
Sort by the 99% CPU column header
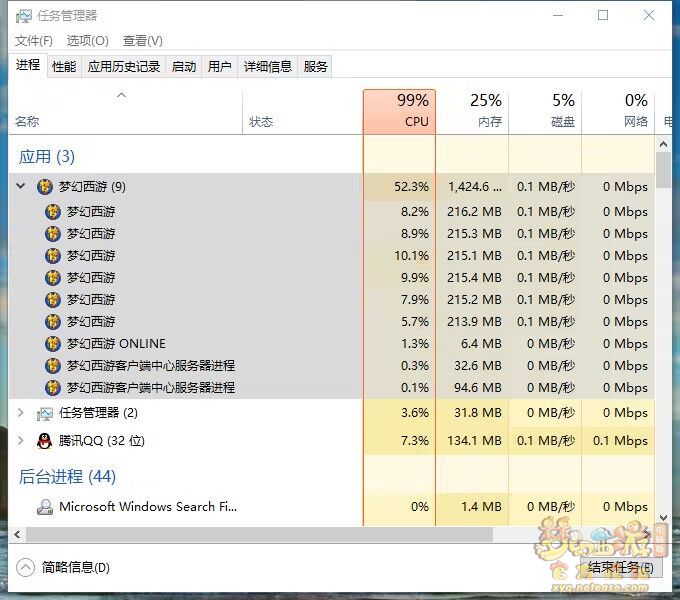[399, 112]
